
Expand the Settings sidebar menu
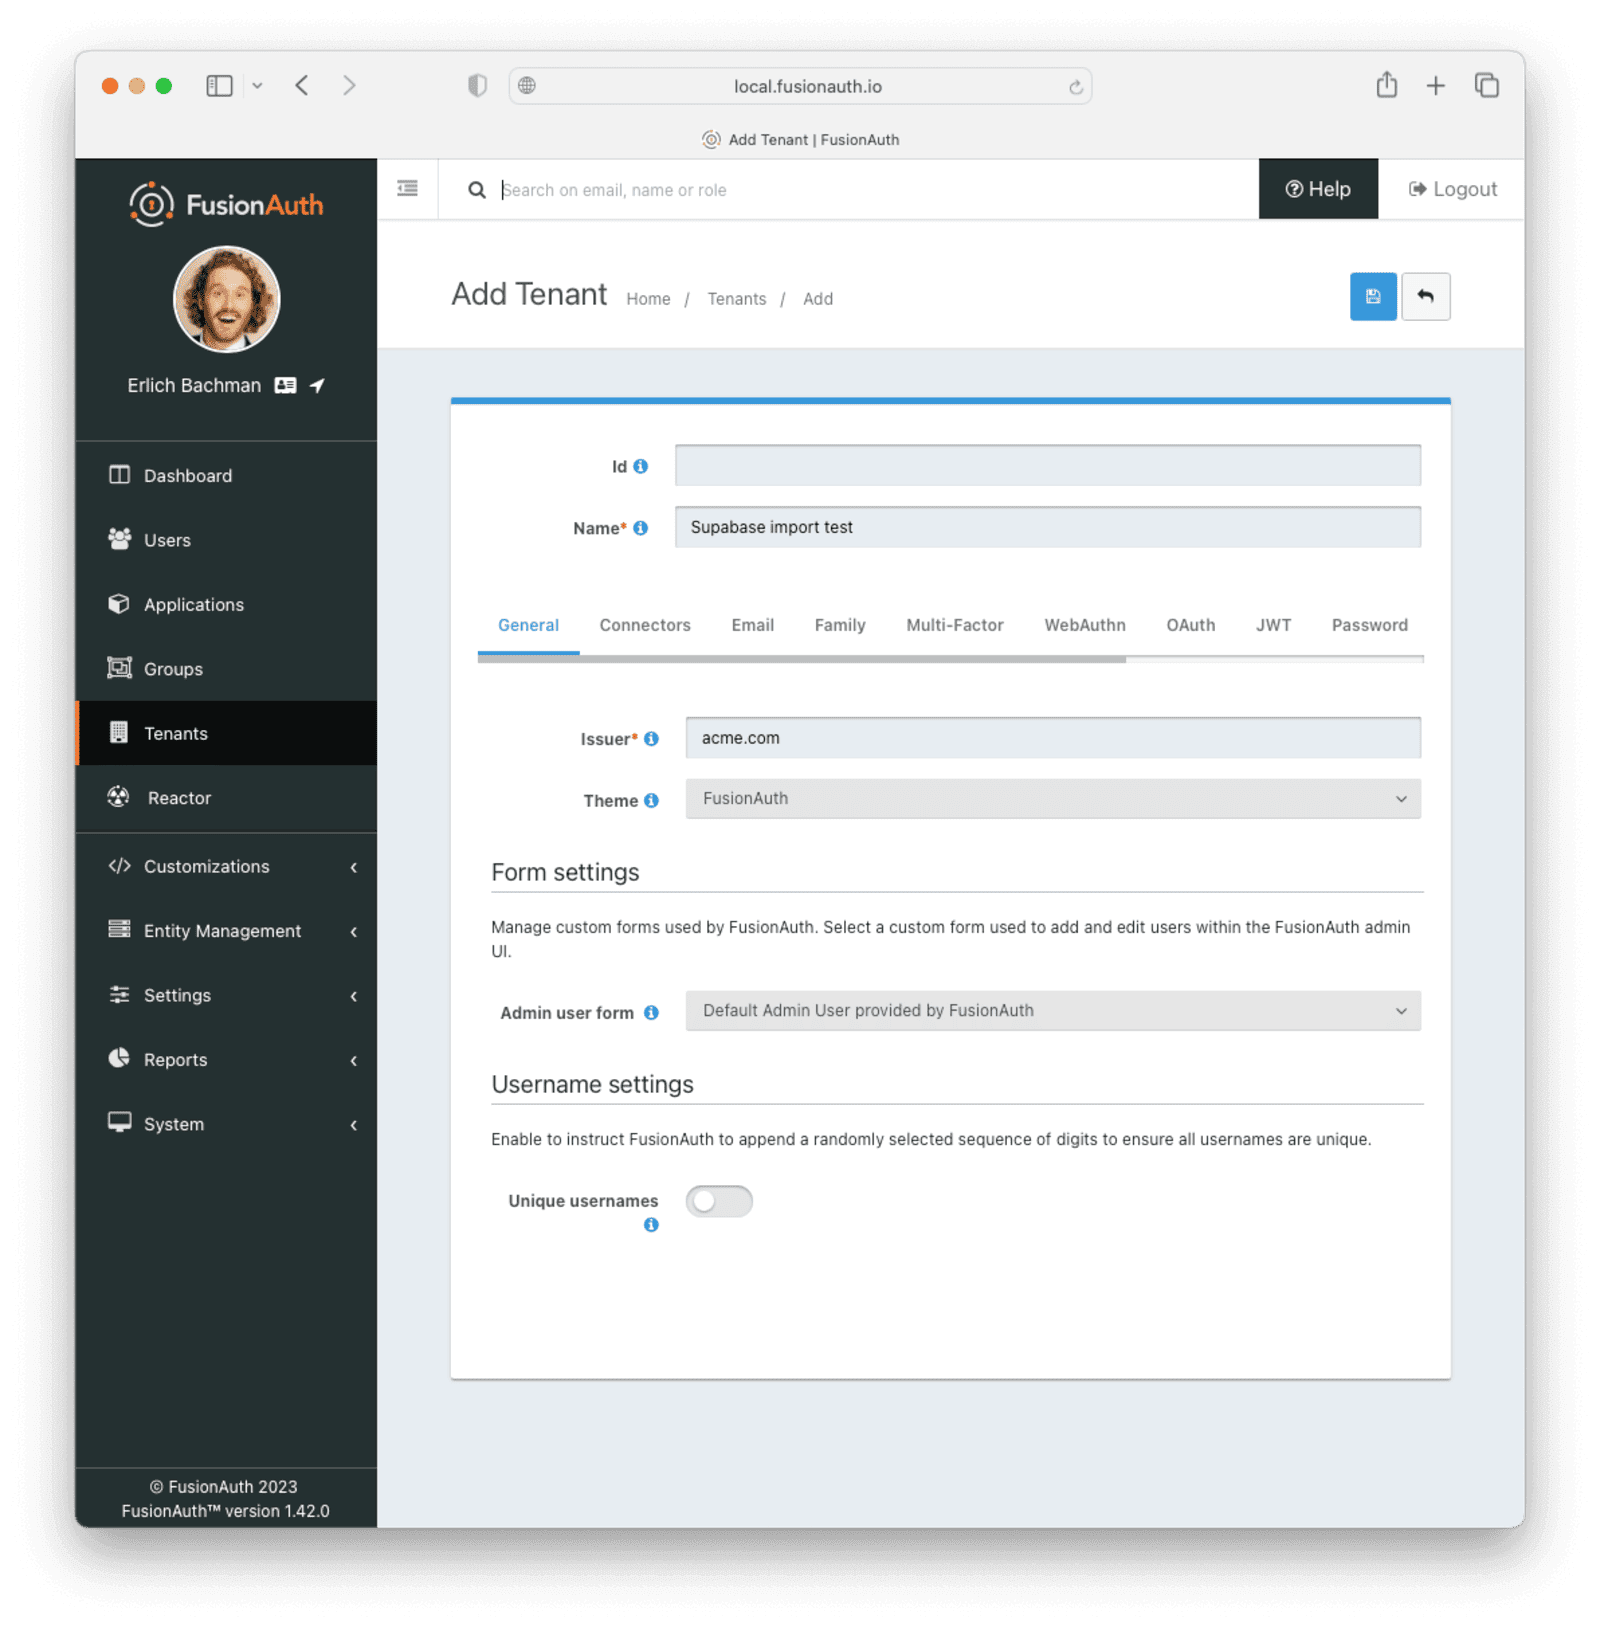coord(226,995)
